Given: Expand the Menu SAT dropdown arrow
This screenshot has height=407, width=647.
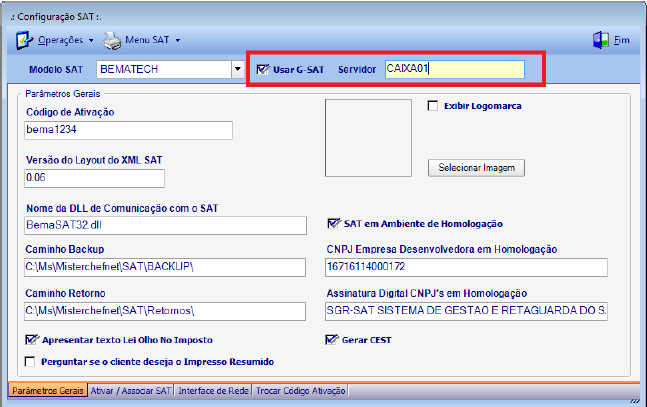Looking at the screenshot, I should (x=178, y=40).
